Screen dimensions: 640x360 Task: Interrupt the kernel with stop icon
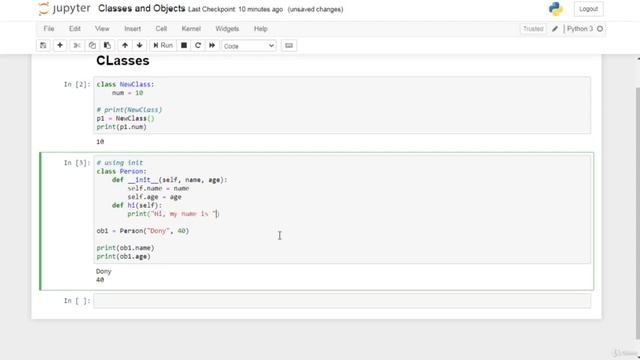click(184, 45)
